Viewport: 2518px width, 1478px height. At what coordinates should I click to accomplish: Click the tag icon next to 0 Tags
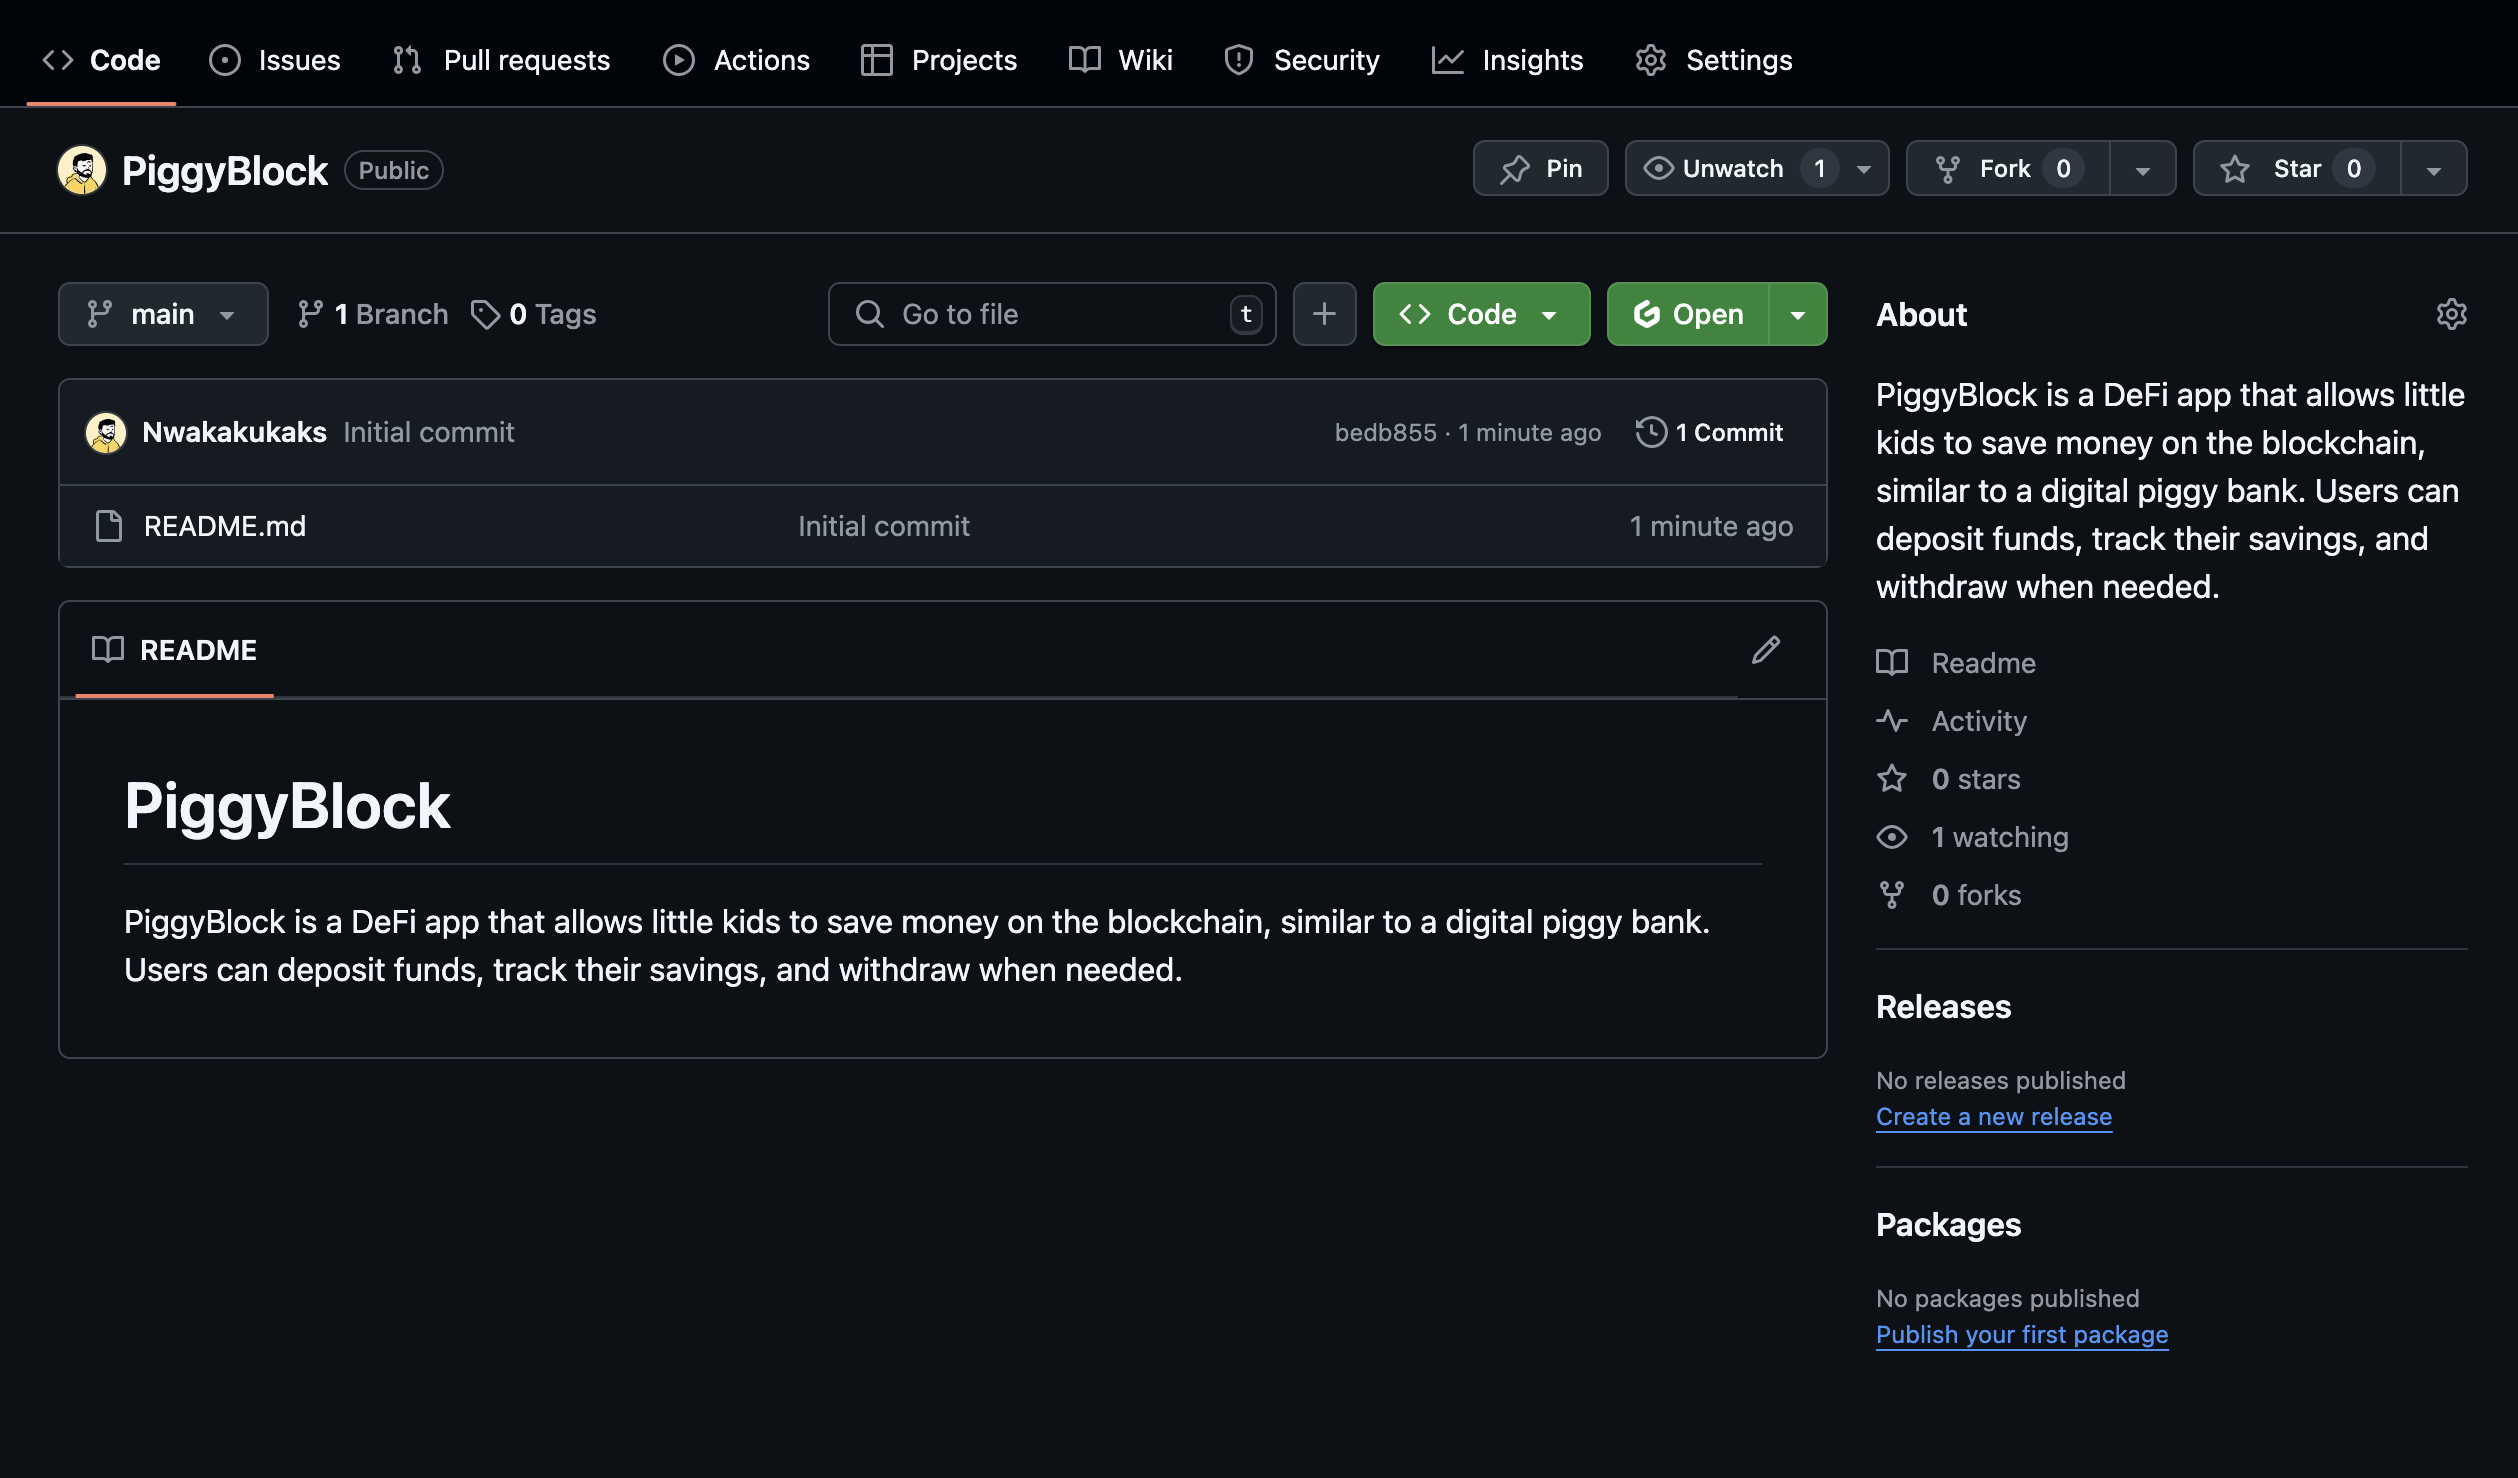pos(485,314)
